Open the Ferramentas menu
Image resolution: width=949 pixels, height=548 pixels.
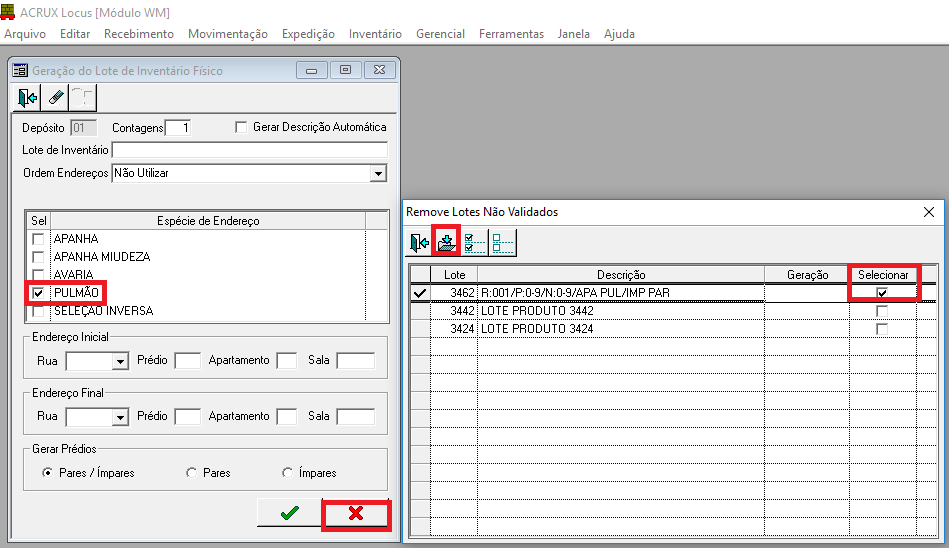tap(511, 34)
